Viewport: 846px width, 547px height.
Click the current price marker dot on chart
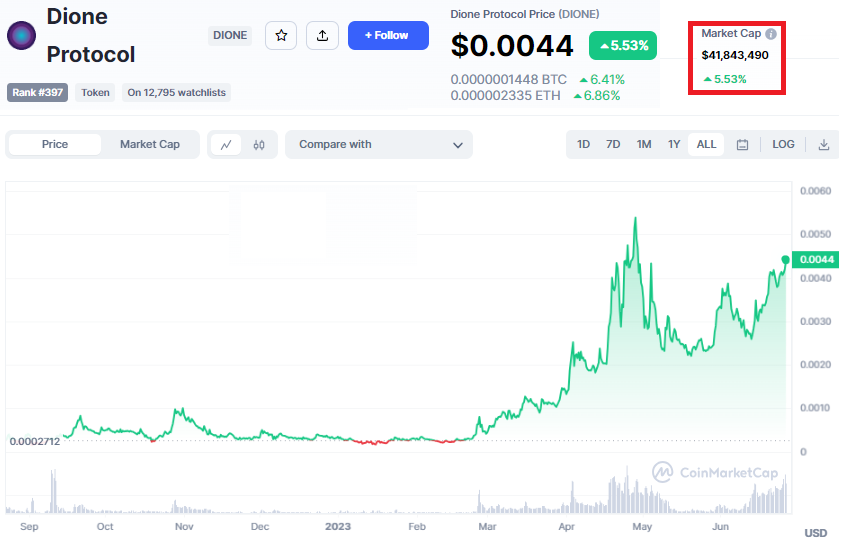(786, 260)
